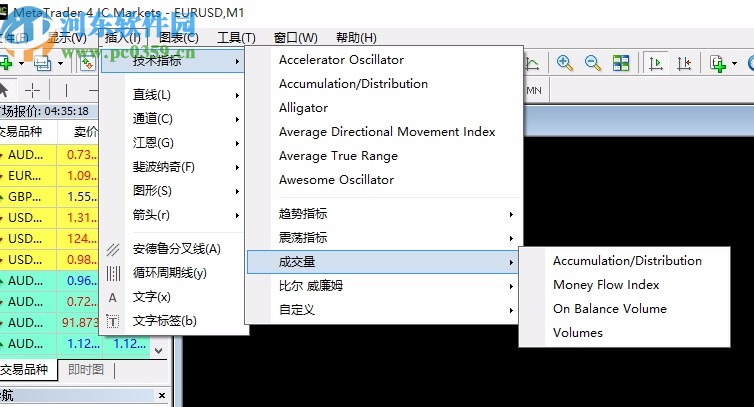The height and width of the screenshot is (407, 754).
Task: Select 技术指标 menu entry
Action: click(x=173, y=61)
